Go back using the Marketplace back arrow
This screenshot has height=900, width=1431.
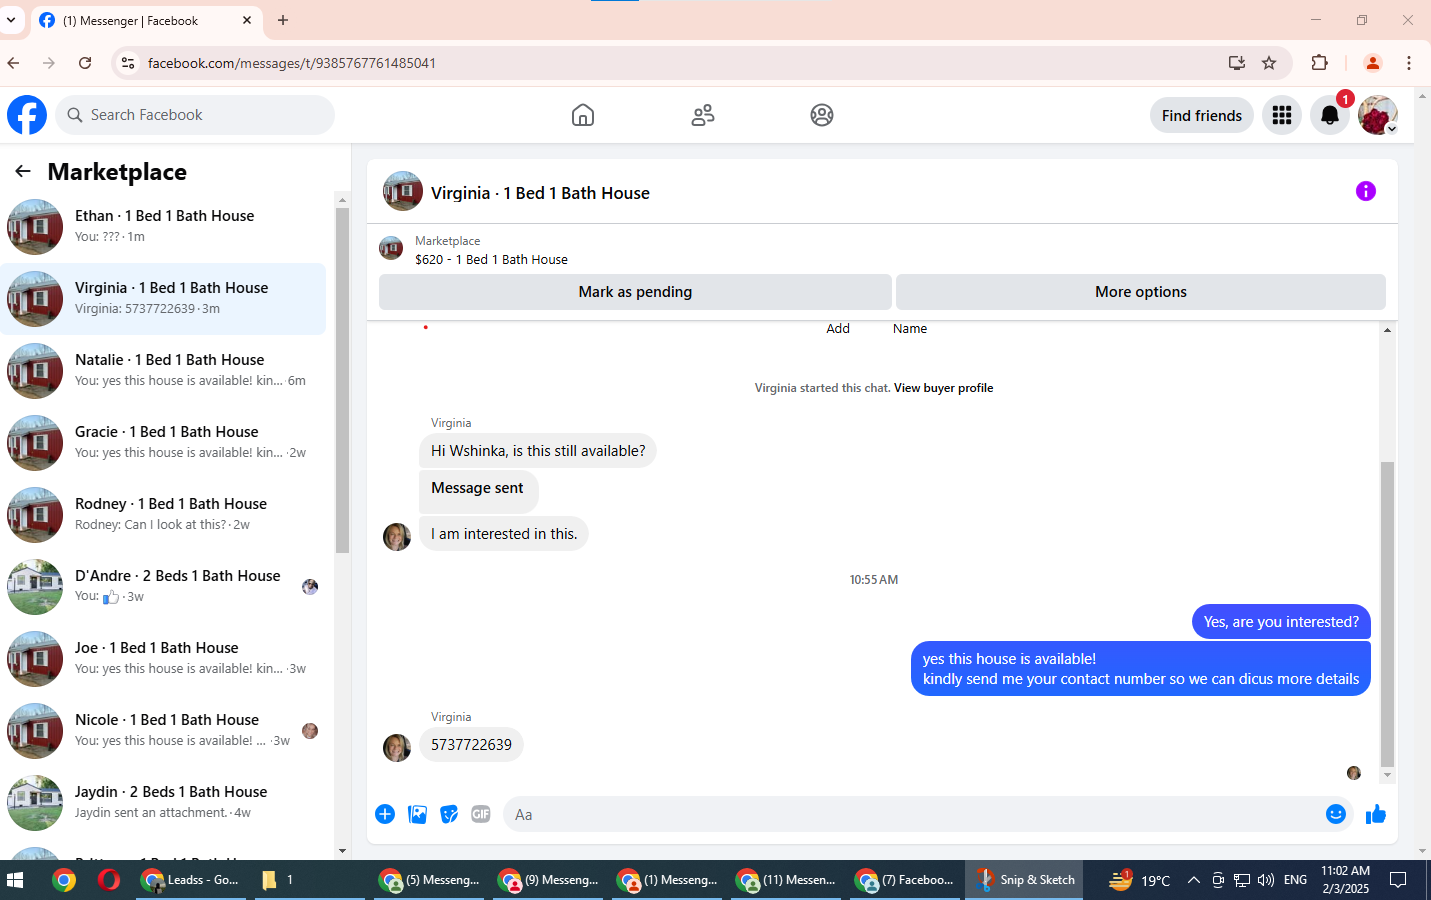[23, 171]
